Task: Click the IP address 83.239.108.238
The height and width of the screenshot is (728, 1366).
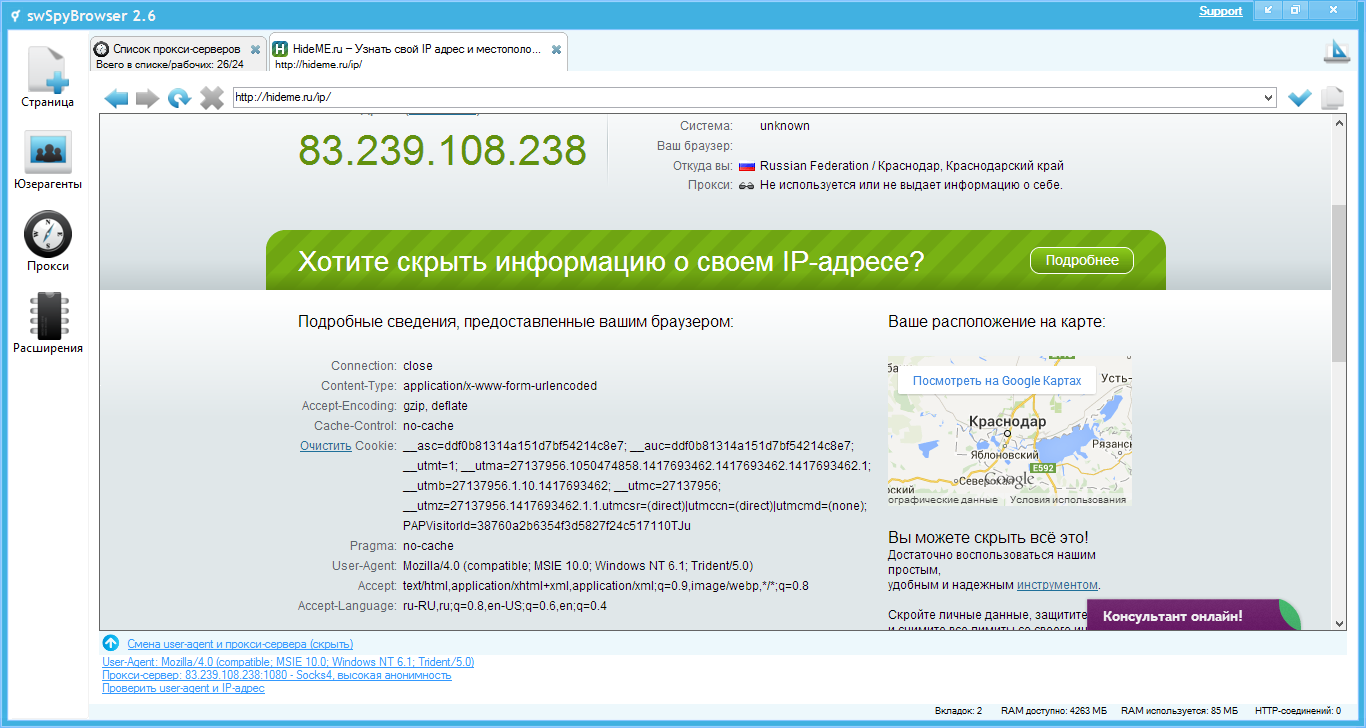Action: pos(442,151)
